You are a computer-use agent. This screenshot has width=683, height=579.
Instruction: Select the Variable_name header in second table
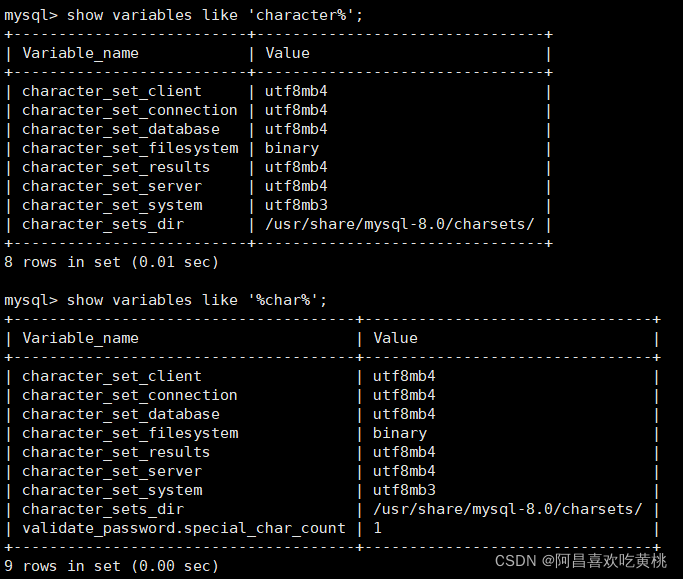pyautogui.click(x=81, y=339)
